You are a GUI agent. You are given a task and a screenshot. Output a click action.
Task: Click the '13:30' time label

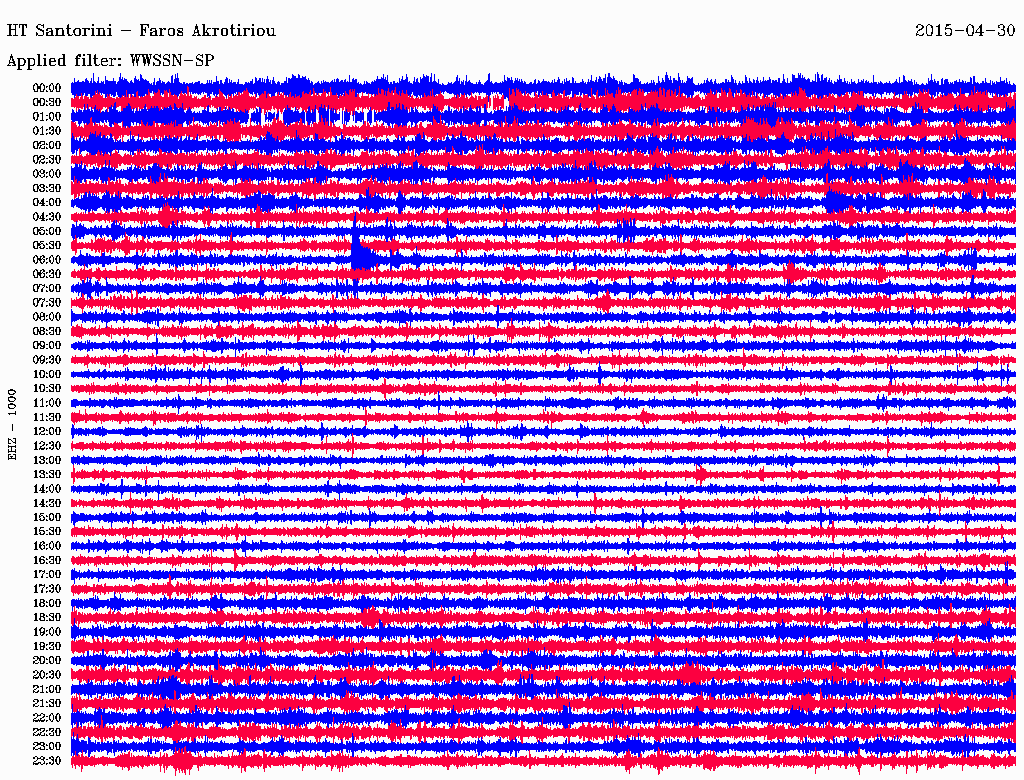(47, 474)
